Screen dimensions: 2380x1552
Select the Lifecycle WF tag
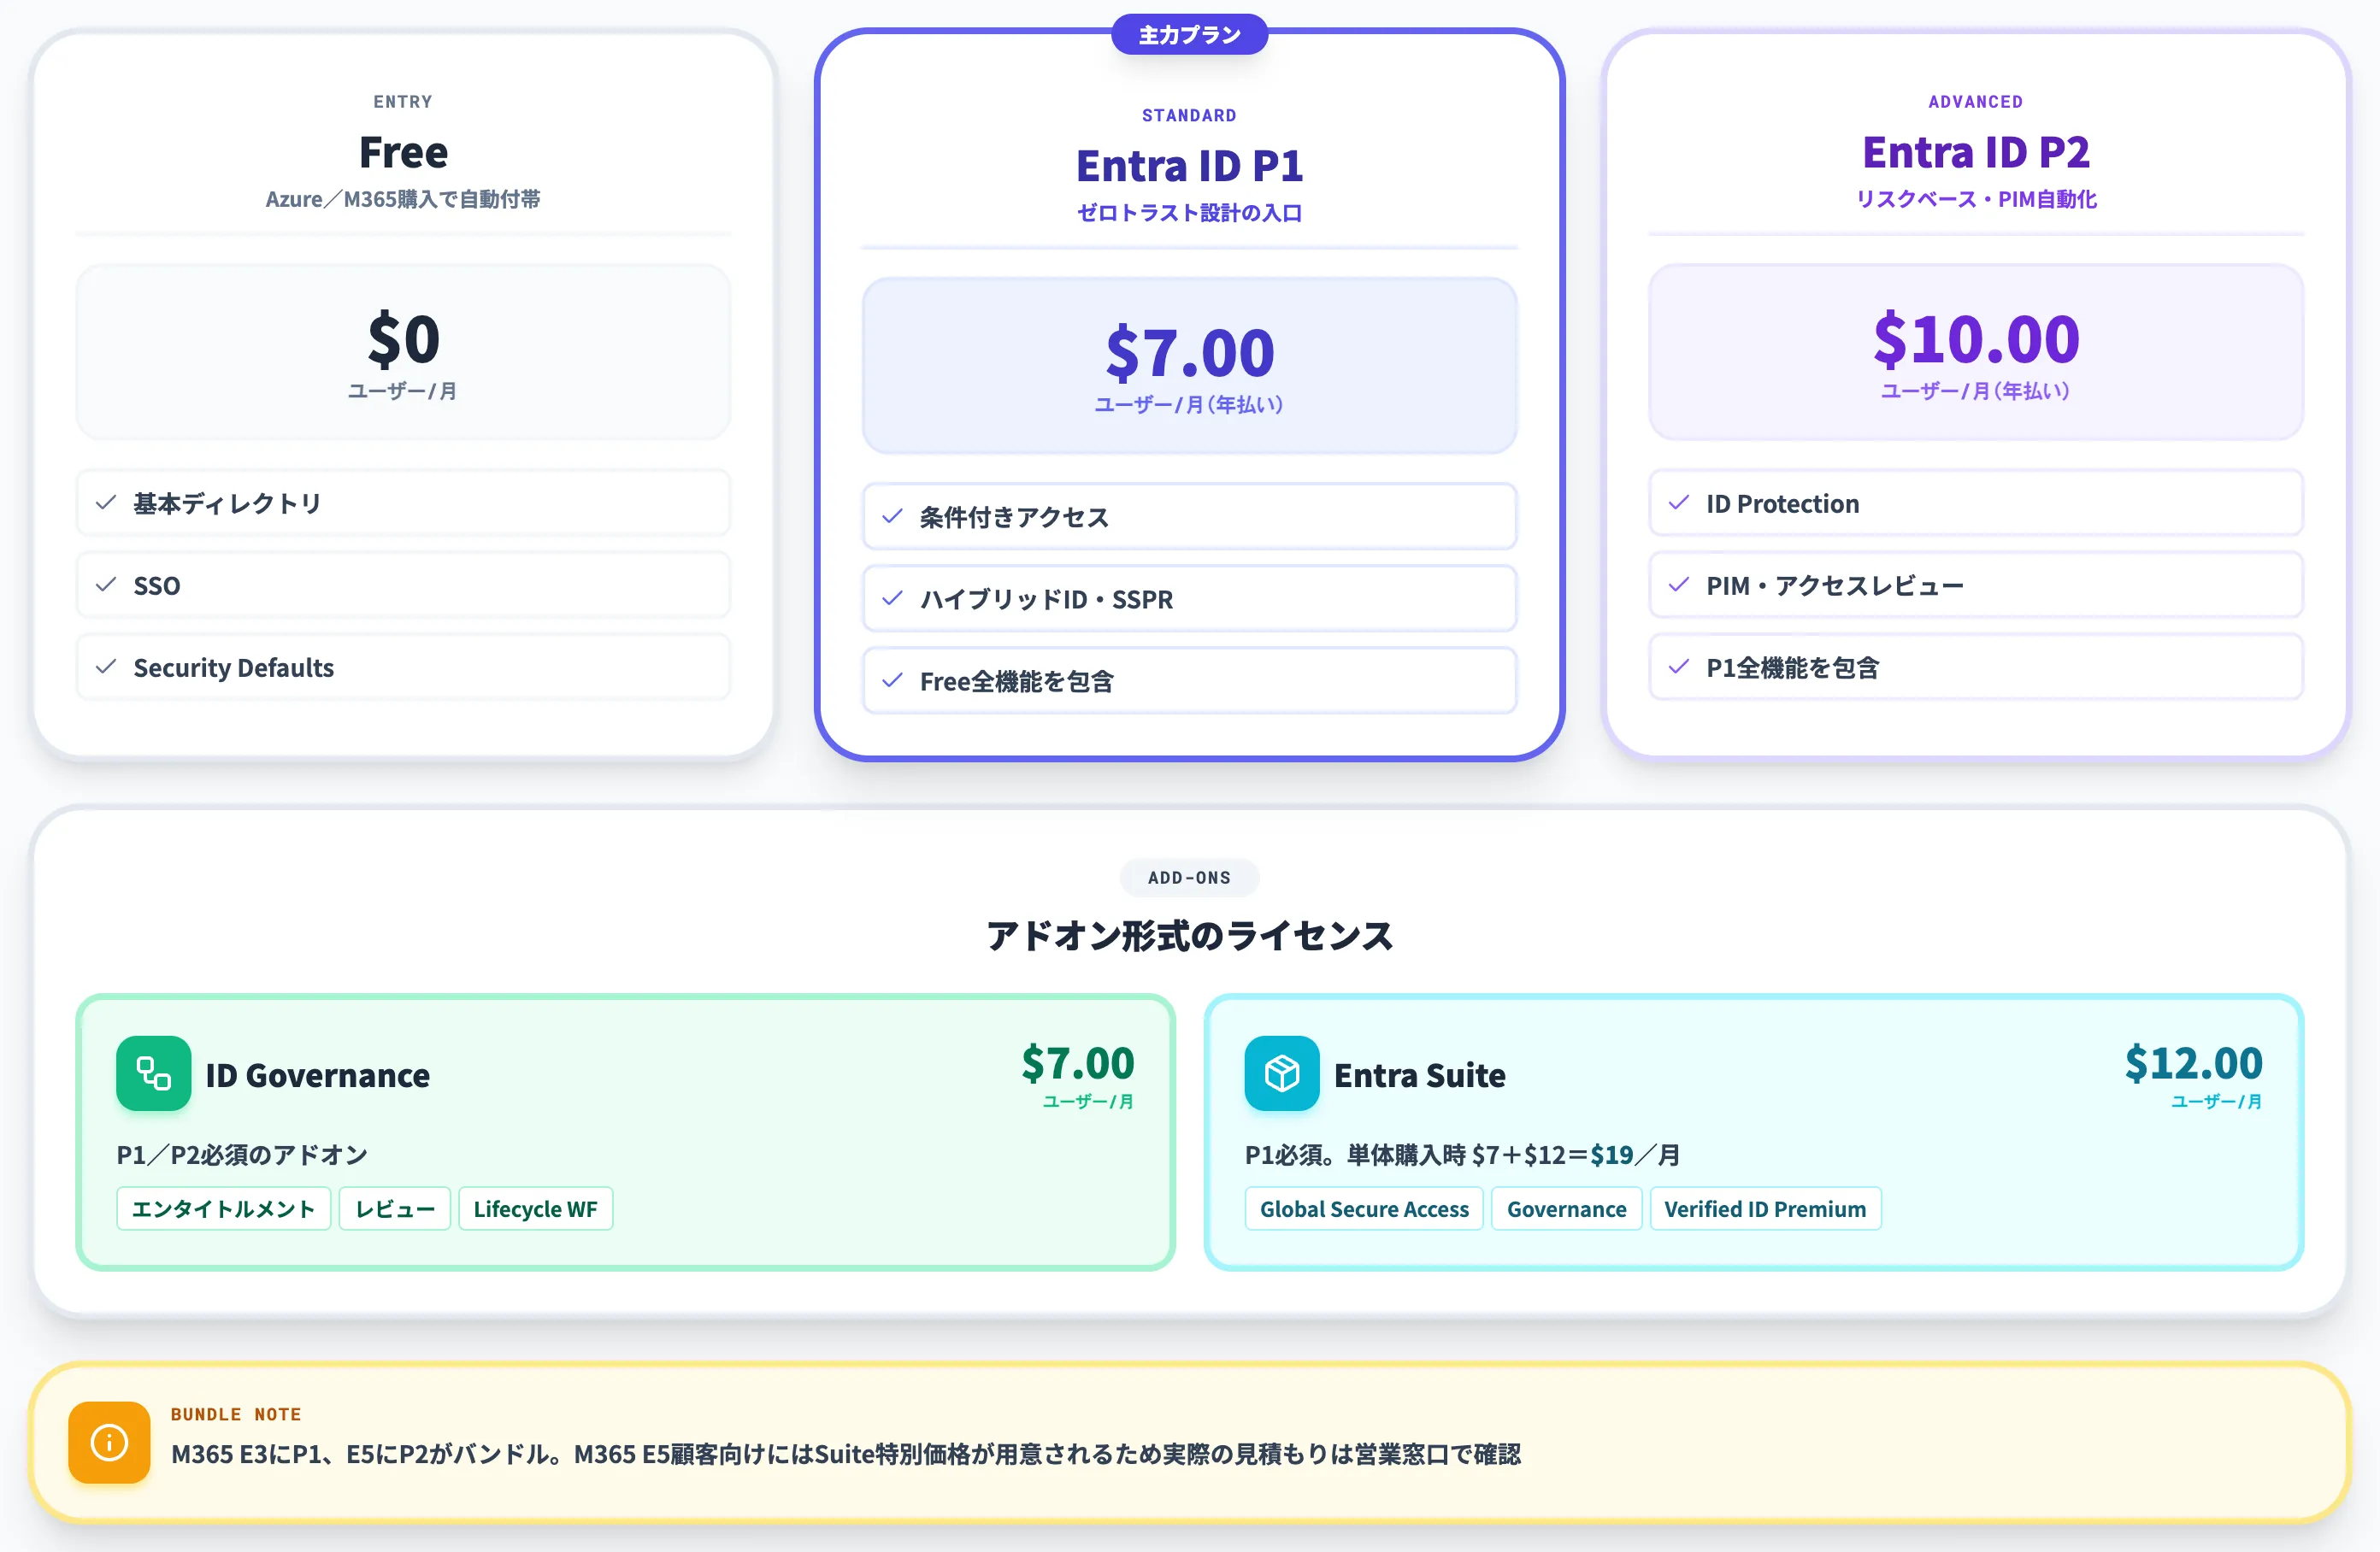535,1209
